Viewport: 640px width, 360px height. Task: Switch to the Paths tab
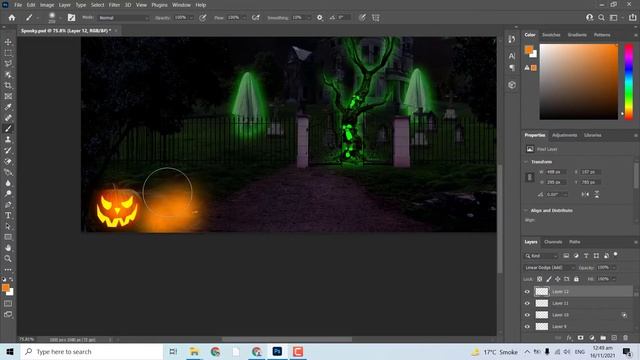pos(575,242)
